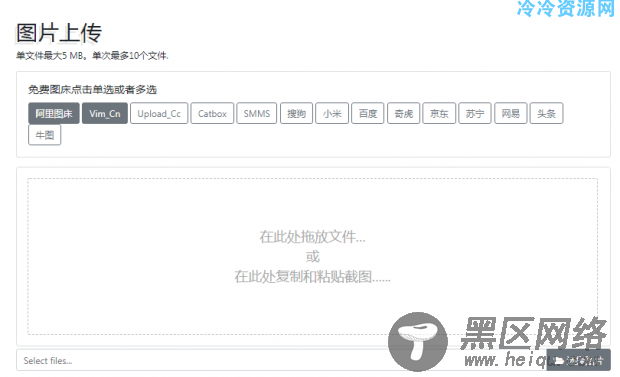620x377 pixels.
Task: Enable the Upload_Cc image host
Action: 159,114
